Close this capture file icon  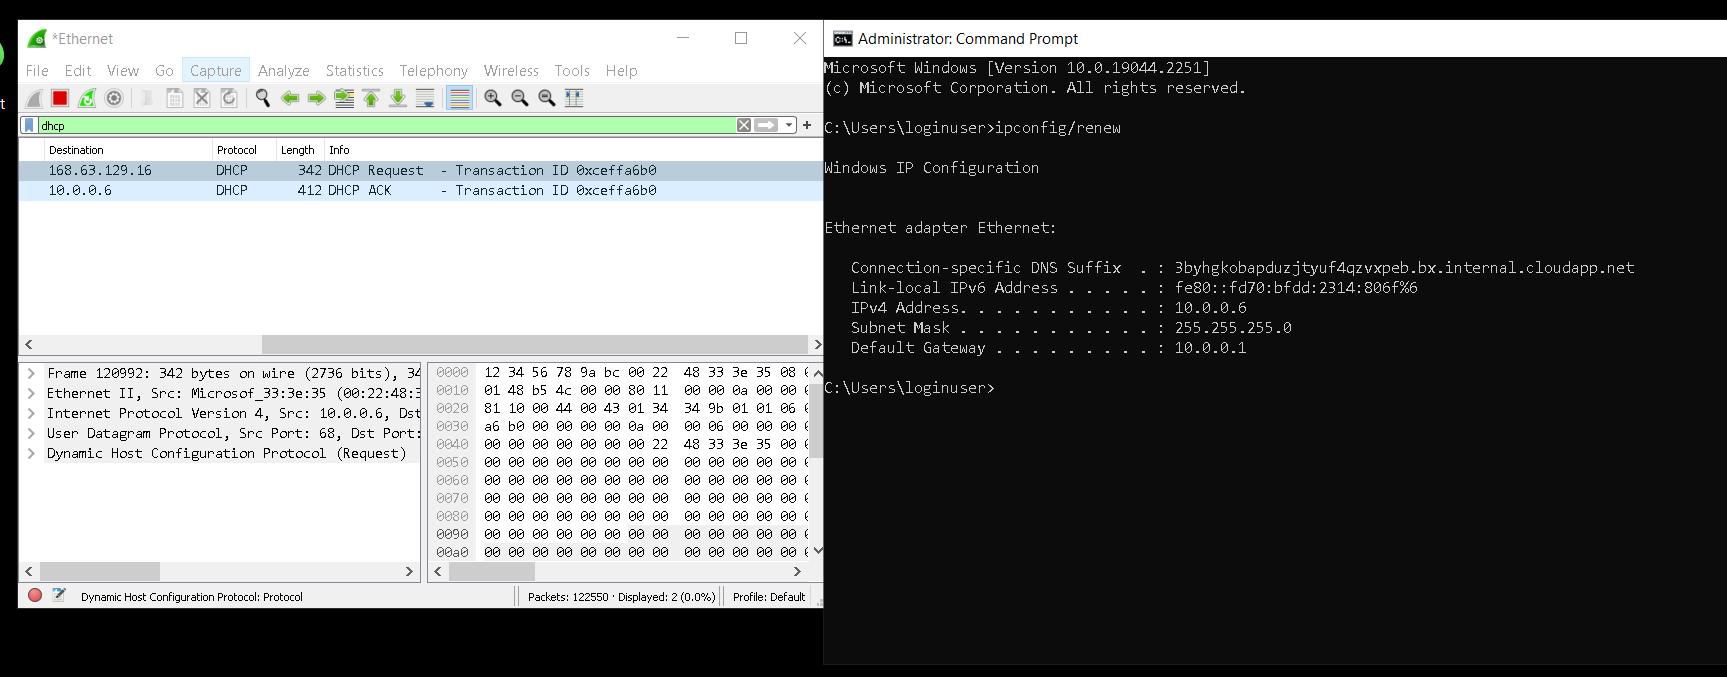tap(202, 98)
